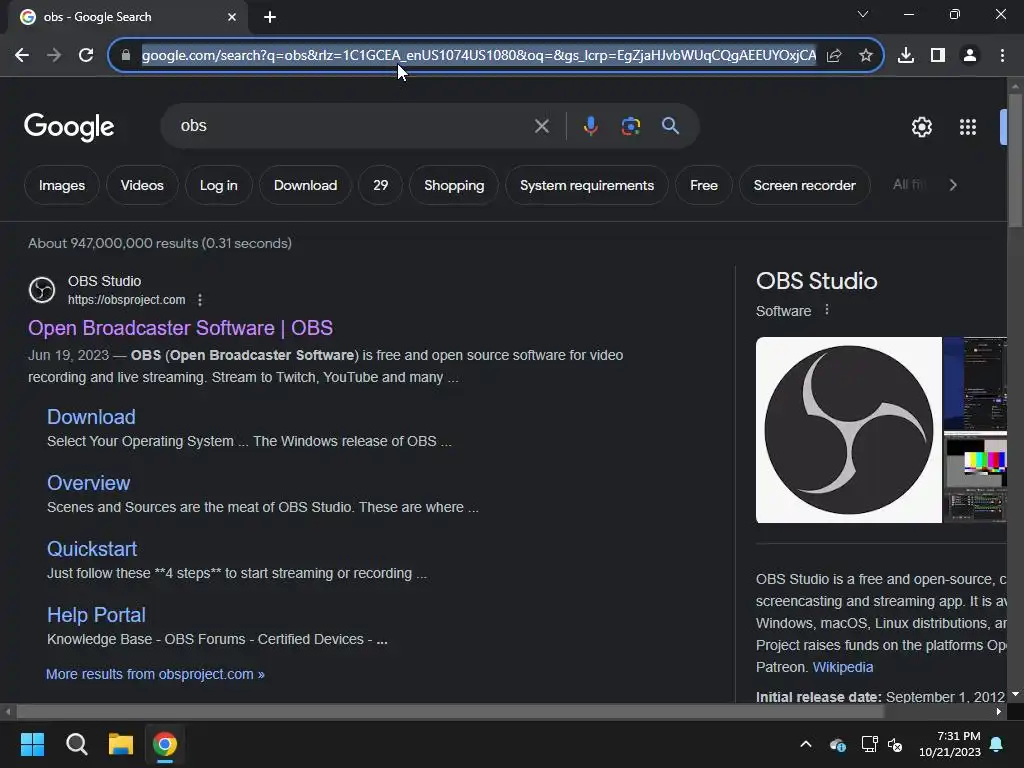This screenshot has width=1024, height=768.
Task: Open clock showing 7:31 PM
Action: coord(950,744)
